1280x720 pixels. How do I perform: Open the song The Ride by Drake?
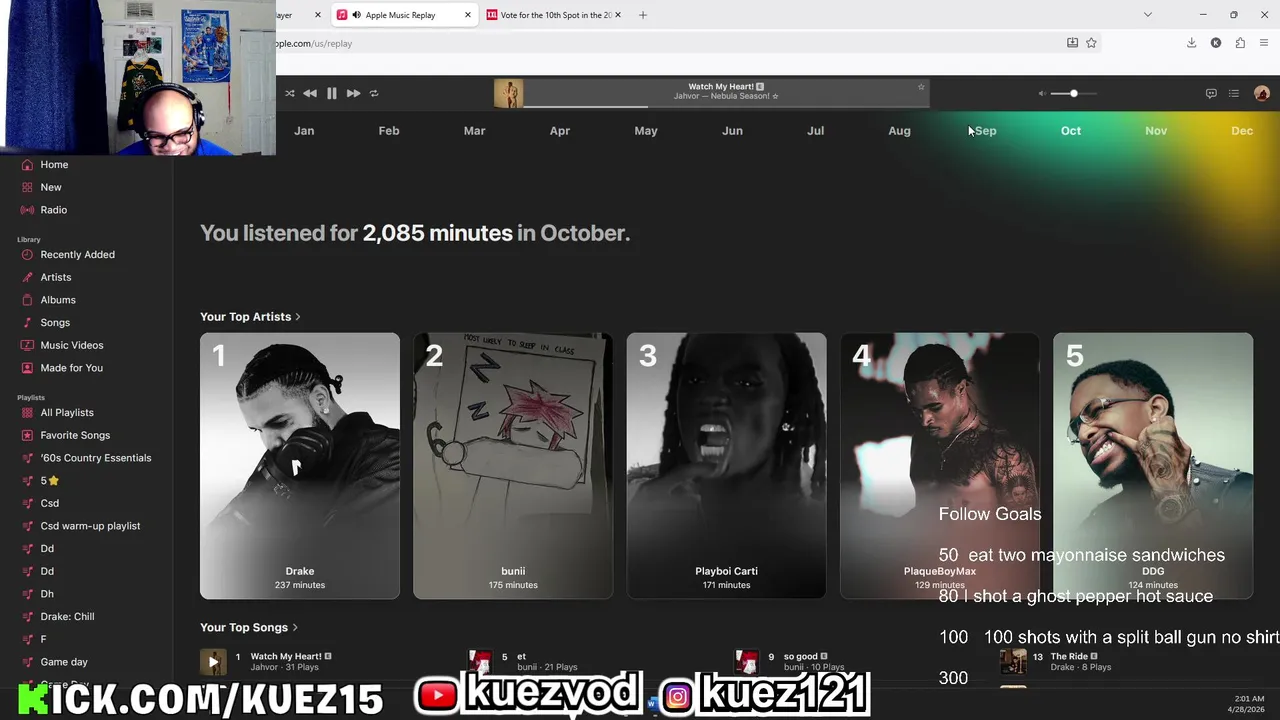tap(1069, 657)
